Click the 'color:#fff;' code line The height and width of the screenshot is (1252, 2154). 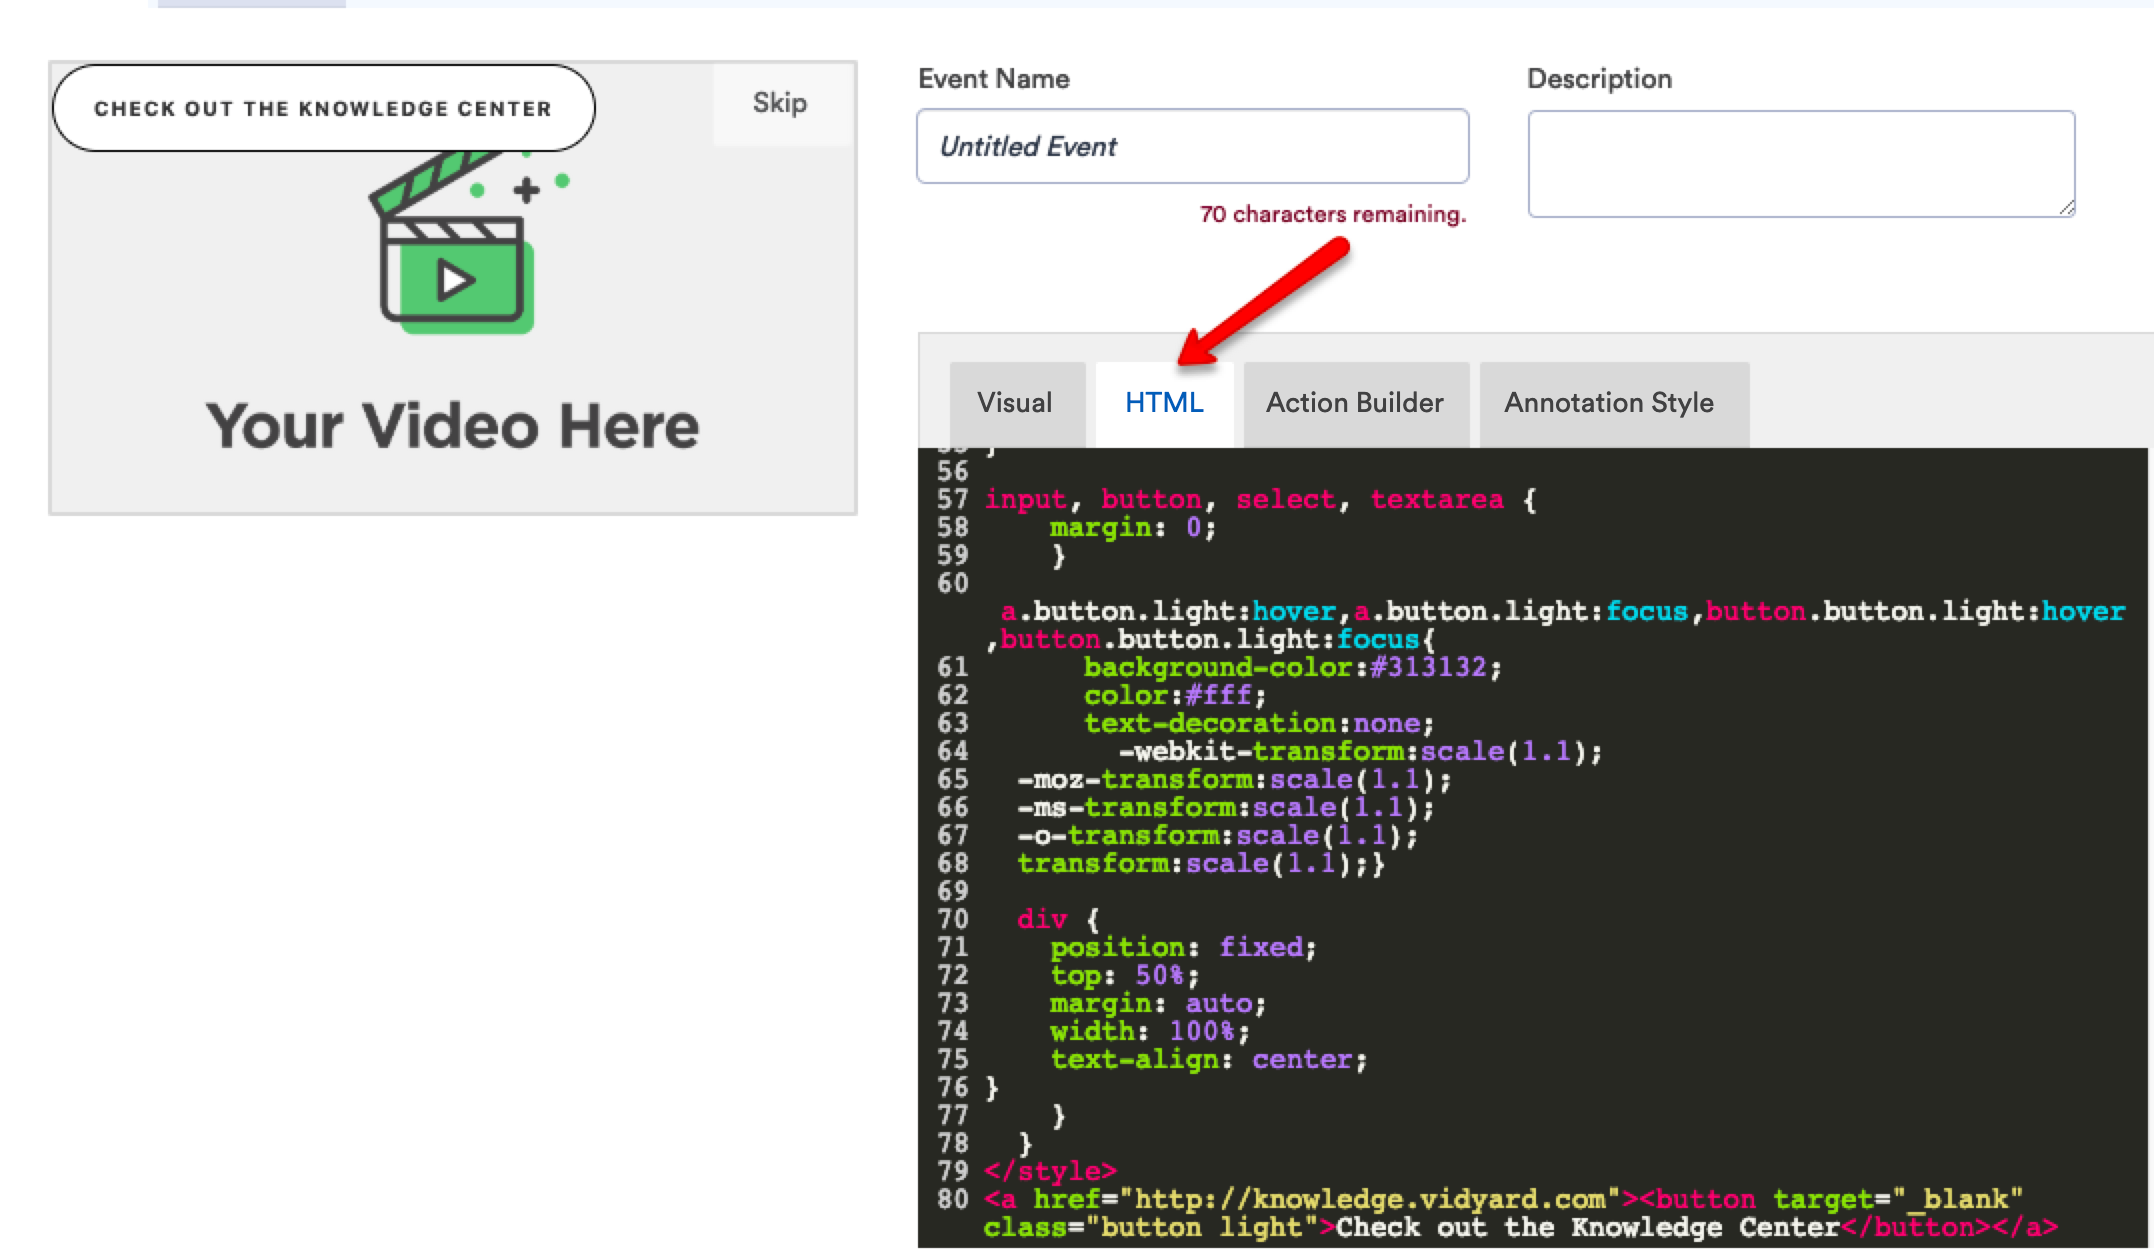[1175, 695]
